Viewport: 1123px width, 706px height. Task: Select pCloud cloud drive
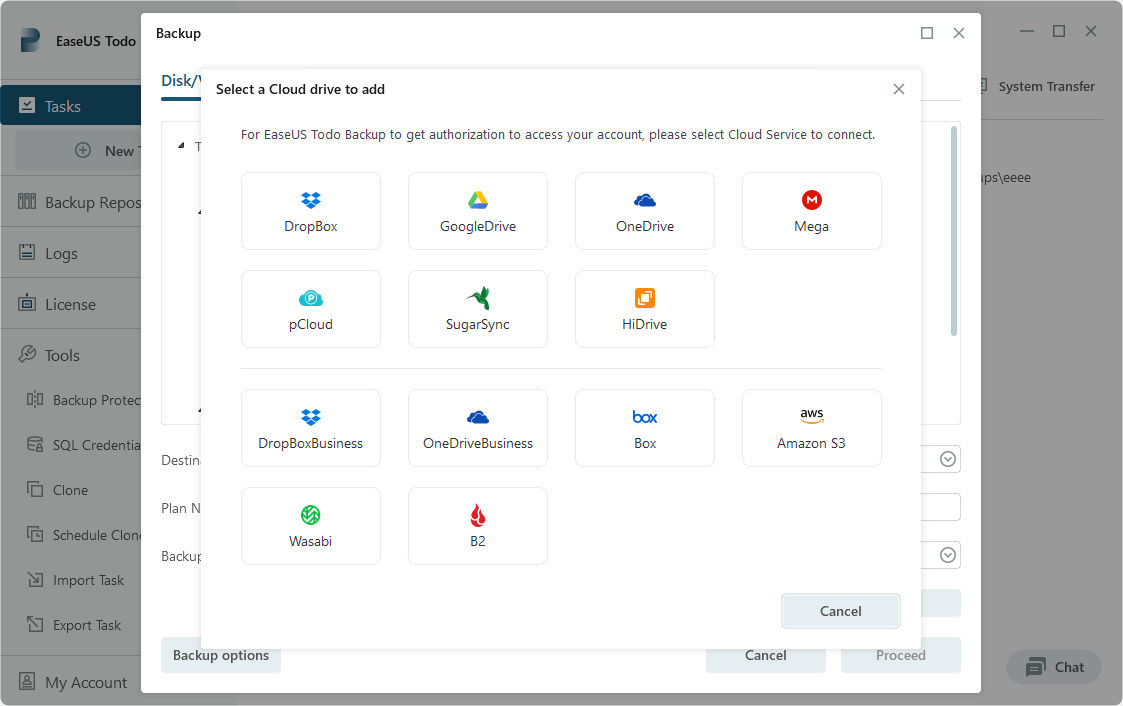coord(310,309)
